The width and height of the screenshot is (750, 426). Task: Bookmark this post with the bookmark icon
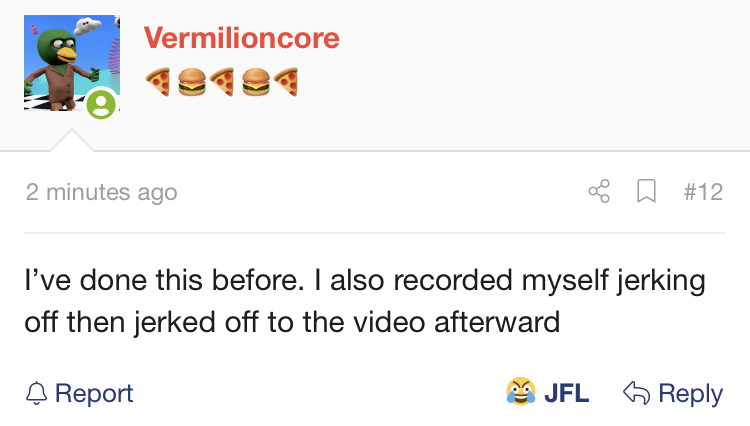[x=646, y=191]
